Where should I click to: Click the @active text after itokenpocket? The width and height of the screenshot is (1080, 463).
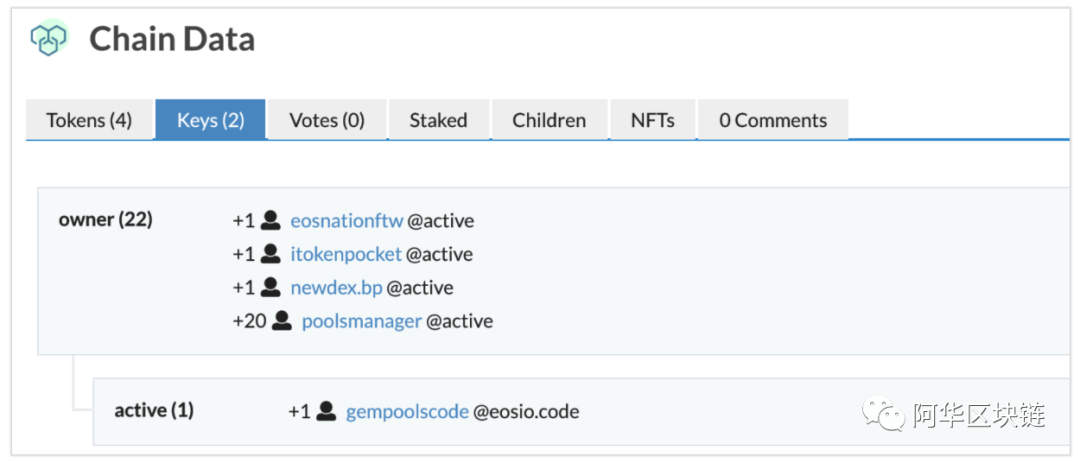pyautogui.click(x=439, y=254)
